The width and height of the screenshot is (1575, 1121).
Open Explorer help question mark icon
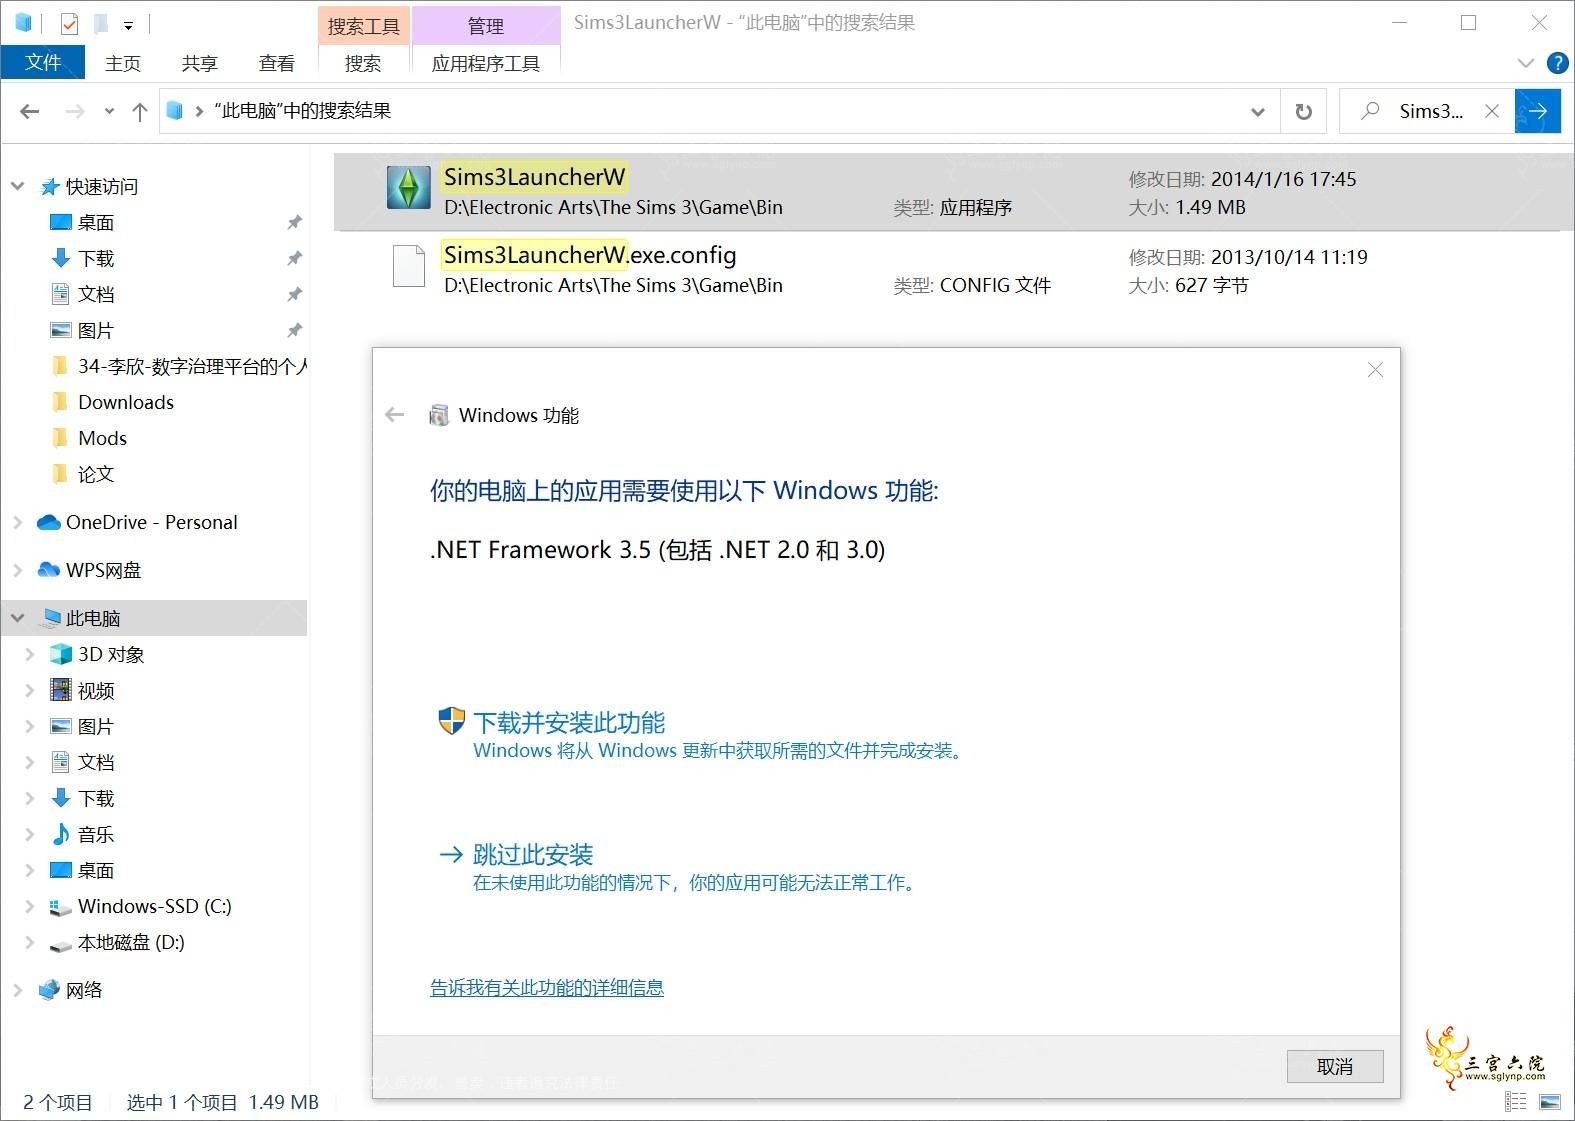pyautogui.click(x=1557, y=63)
